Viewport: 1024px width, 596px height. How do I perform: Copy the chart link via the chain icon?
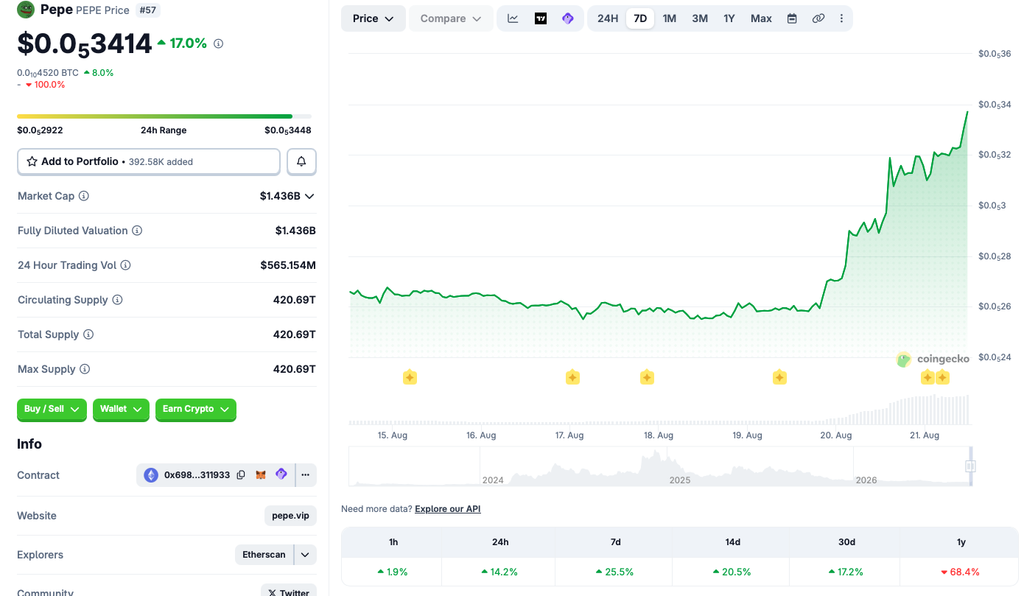coord(818,18)
